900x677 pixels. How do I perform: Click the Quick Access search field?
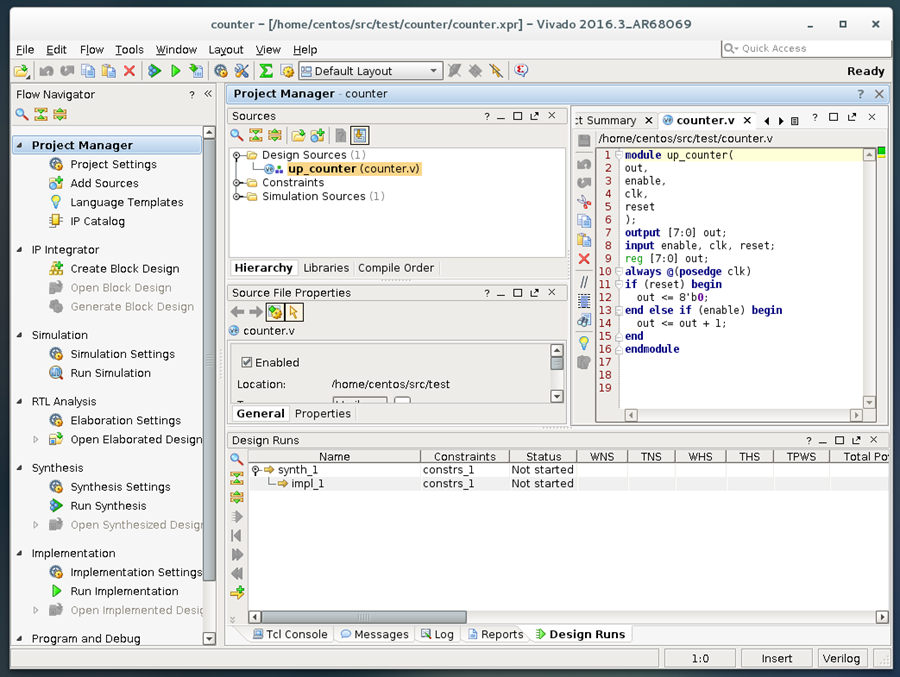click(x=805, y=48)
